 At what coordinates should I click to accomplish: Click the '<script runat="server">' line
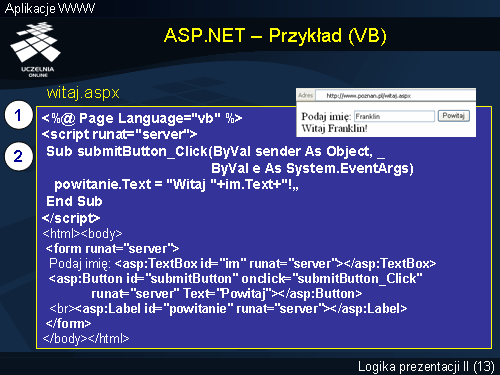point(120,134)
